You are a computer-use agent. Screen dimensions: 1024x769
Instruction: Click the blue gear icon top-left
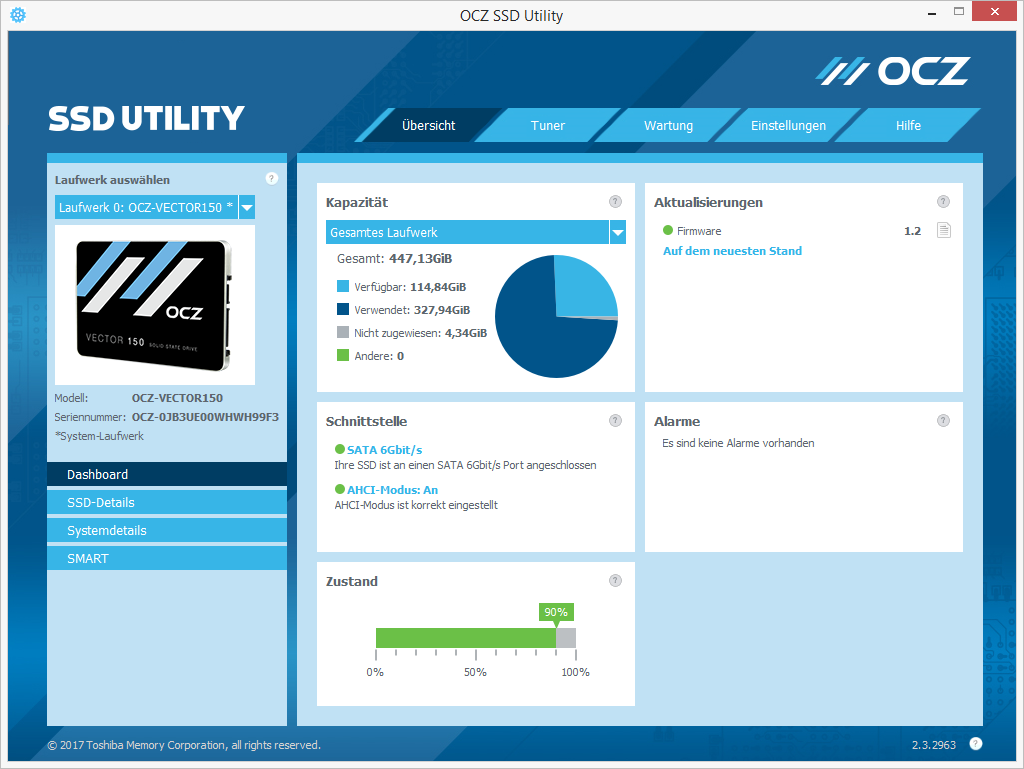(x=16, y=15)
